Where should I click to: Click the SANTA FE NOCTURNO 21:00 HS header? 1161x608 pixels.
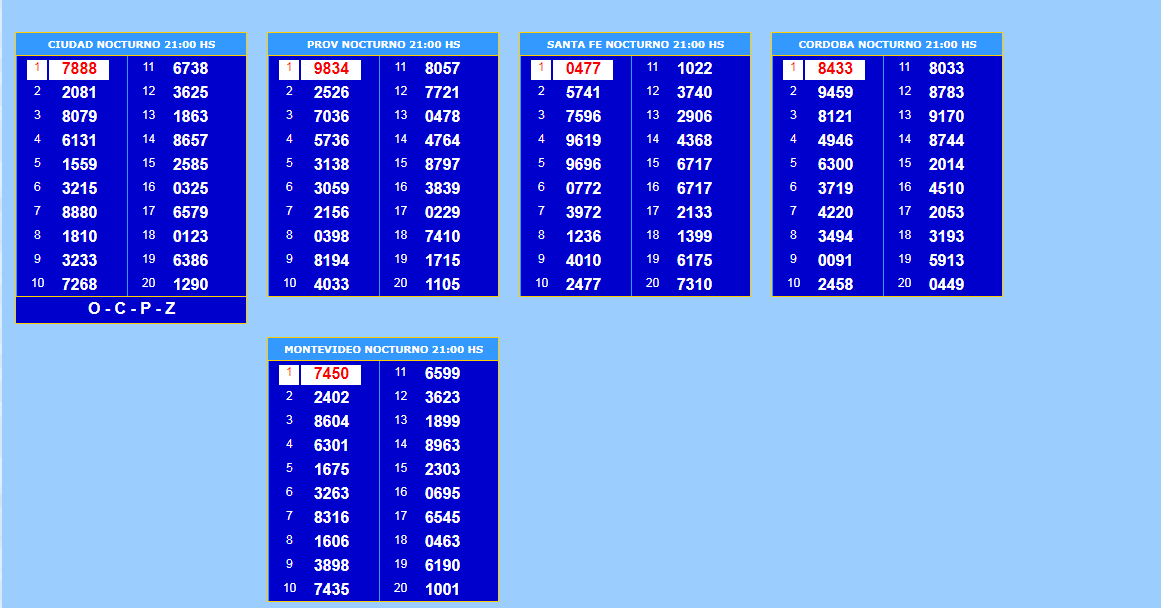635,45
